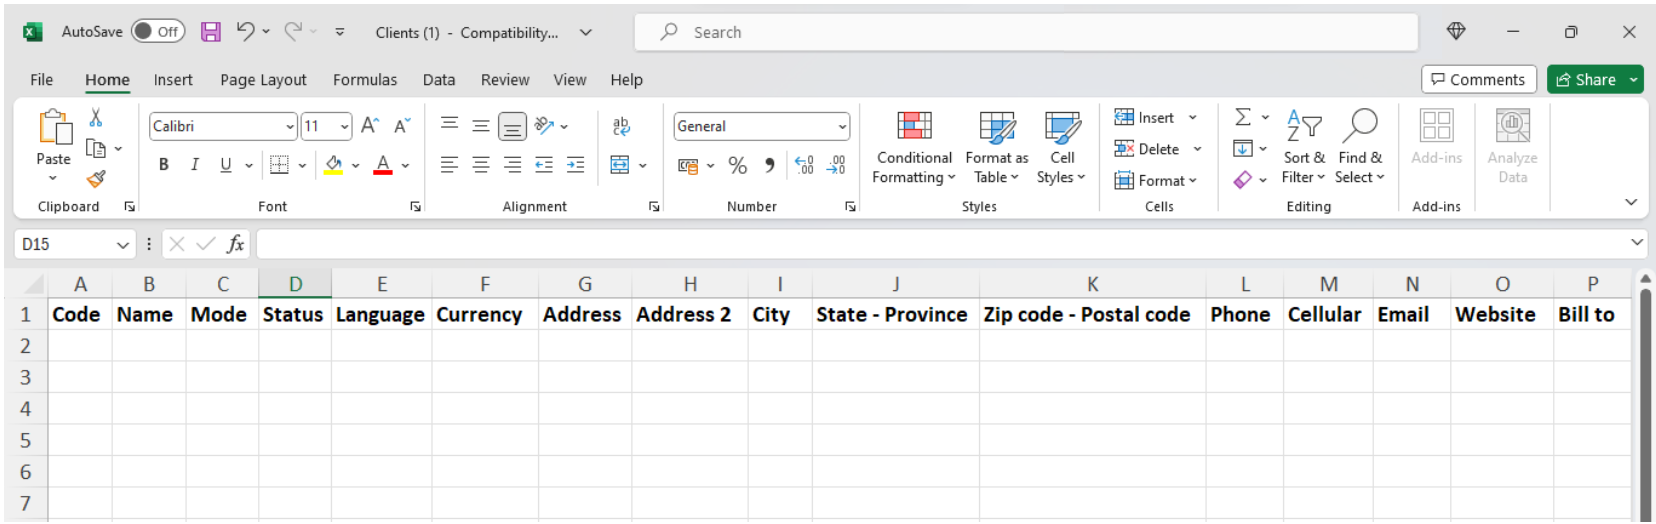Apply Percent Style number format
Viewport: 1656px width, 524px height.
(x=737, y=166)
